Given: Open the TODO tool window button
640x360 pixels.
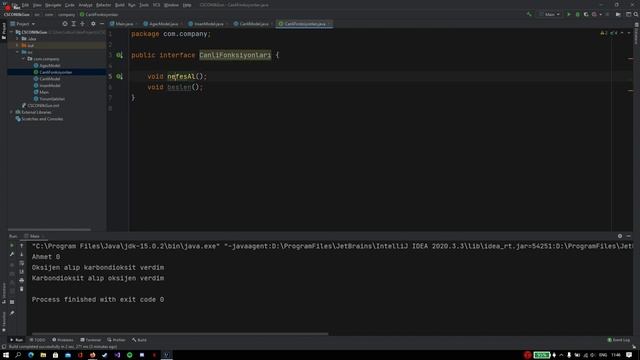Looking at the screenshot, I should click(38, 340).
